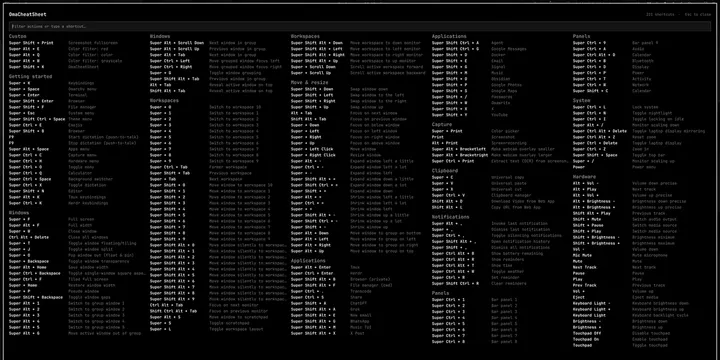Select the 'Background switcher' shortcut row
The image size is (720, 360).
click(77, 179)
